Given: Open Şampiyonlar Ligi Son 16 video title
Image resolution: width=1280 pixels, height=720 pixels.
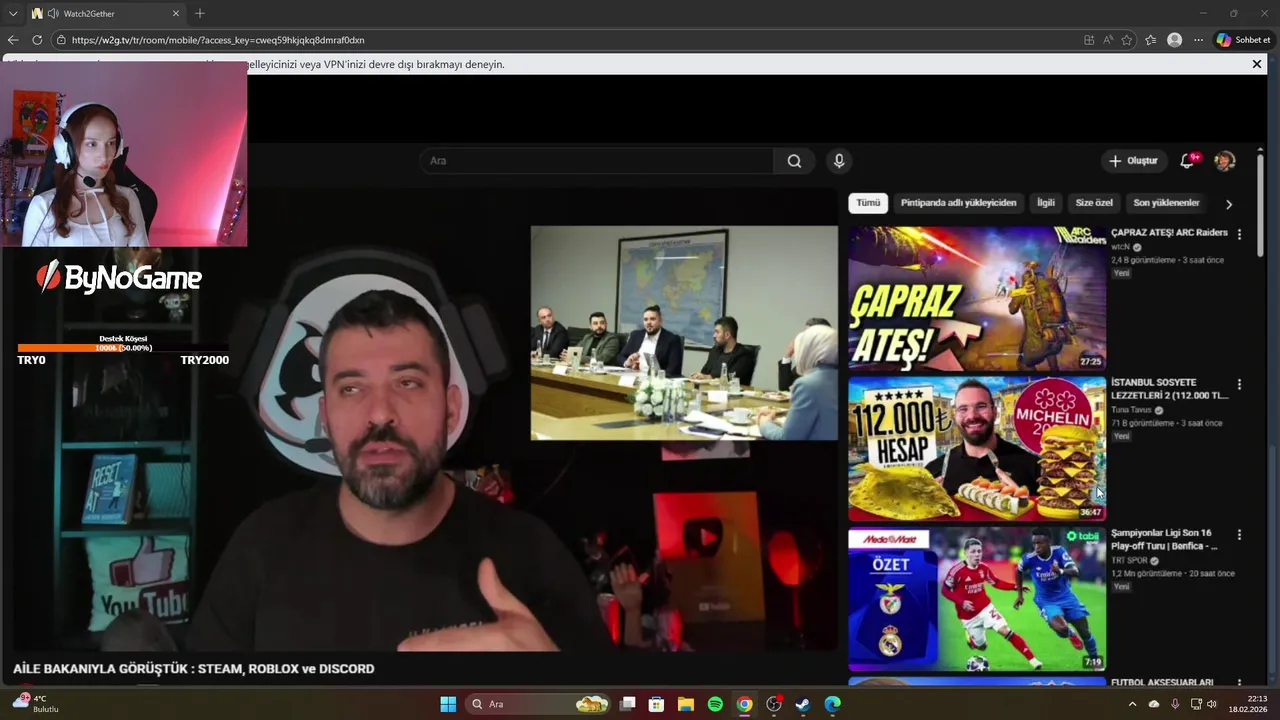Looking at the screenshot, I should 1165,540.
